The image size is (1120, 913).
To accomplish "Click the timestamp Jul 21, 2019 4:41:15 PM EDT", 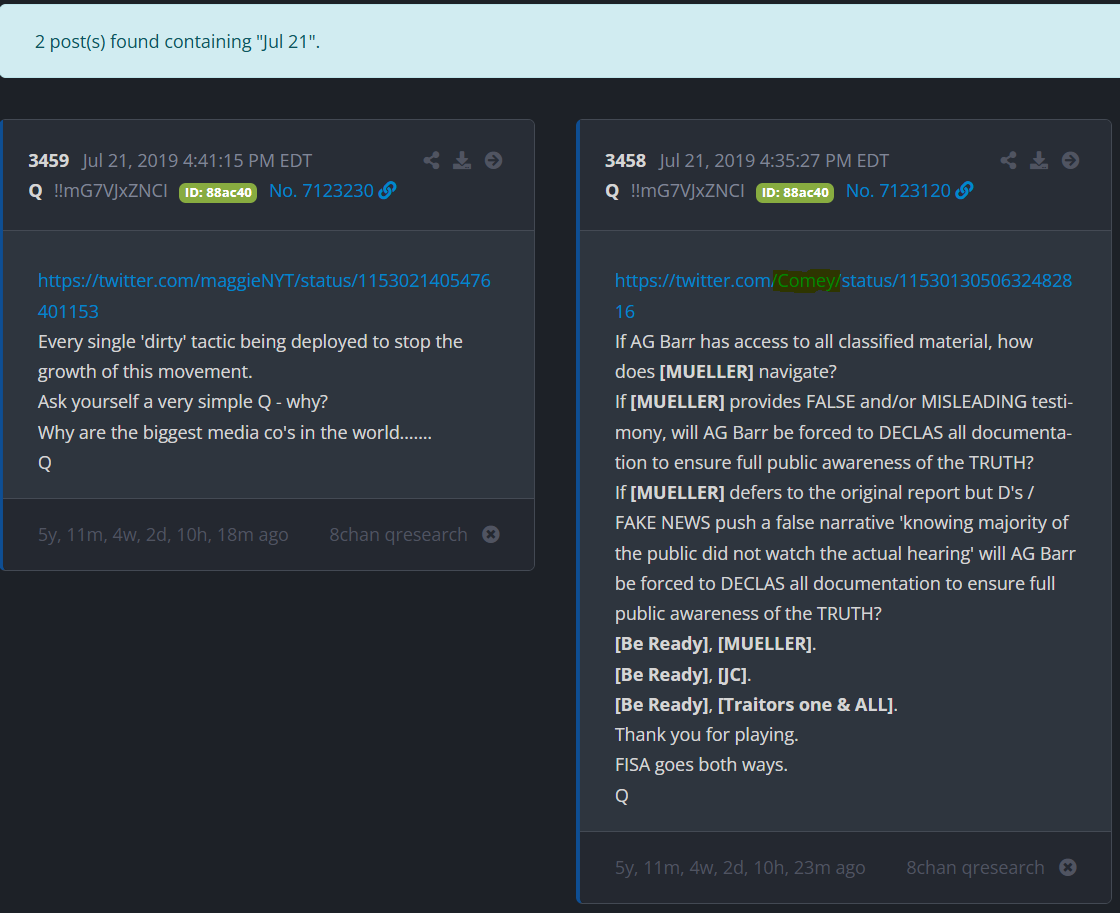I will click(x=197, y=161).
